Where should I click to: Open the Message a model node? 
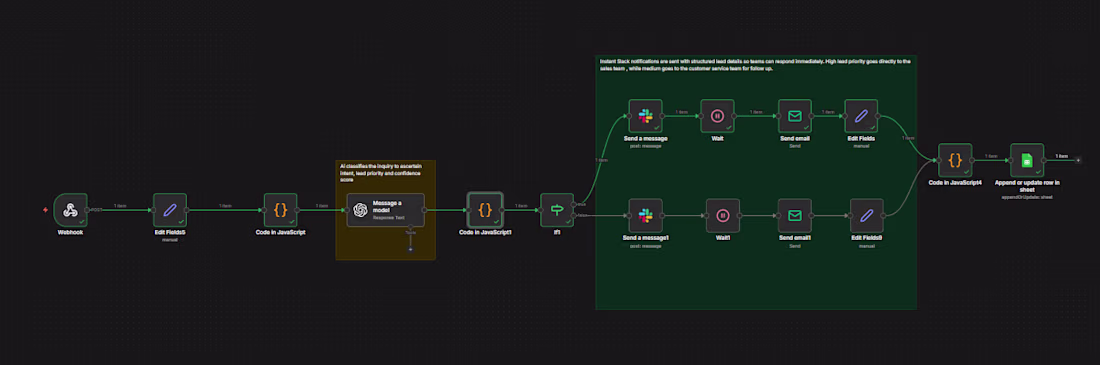click(386, 210)
